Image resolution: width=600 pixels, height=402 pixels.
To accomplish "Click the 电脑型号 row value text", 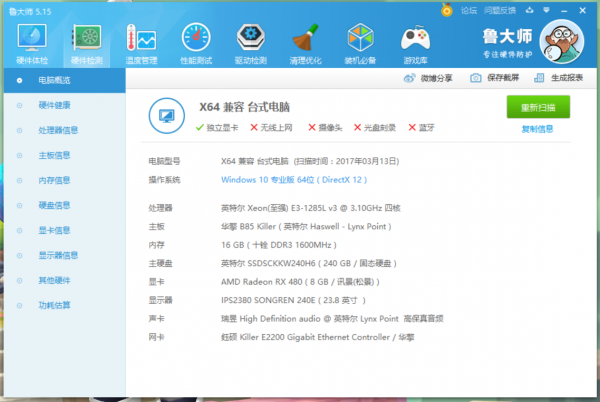I will (x=310, y=161).
